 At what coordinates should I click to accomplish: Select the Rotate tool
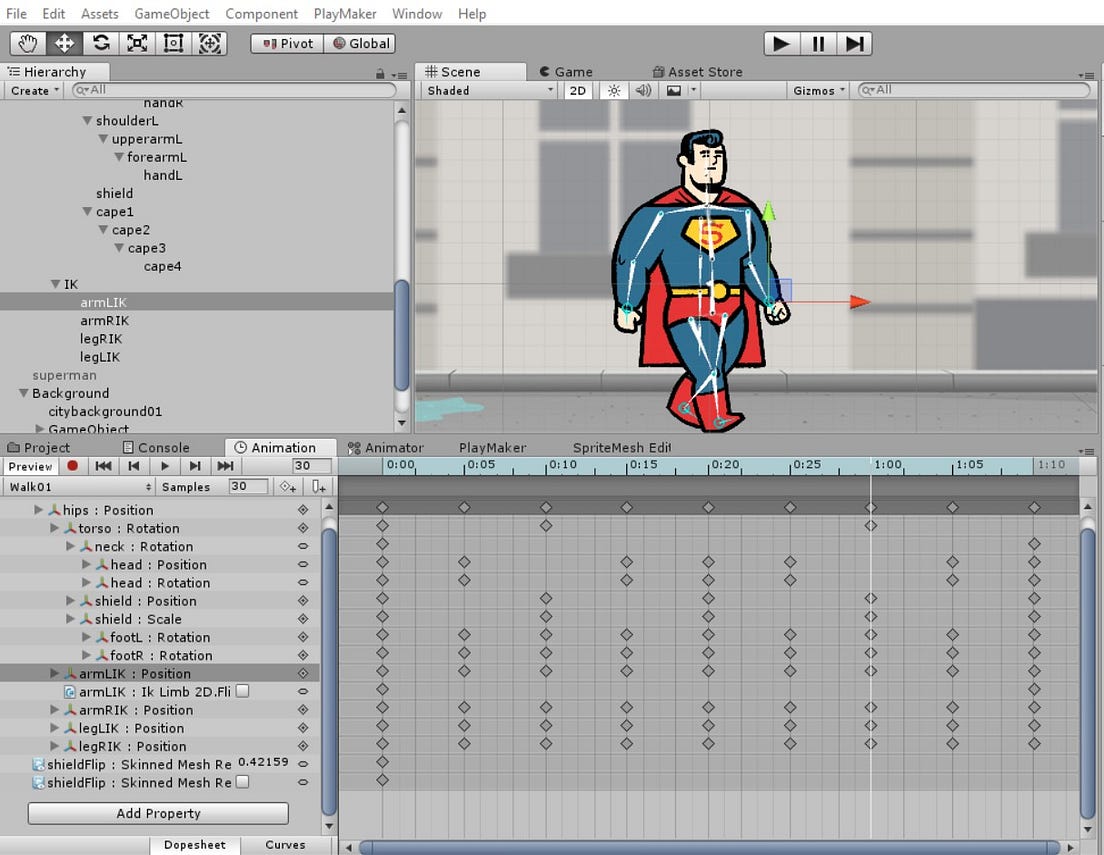click(100, 43)
